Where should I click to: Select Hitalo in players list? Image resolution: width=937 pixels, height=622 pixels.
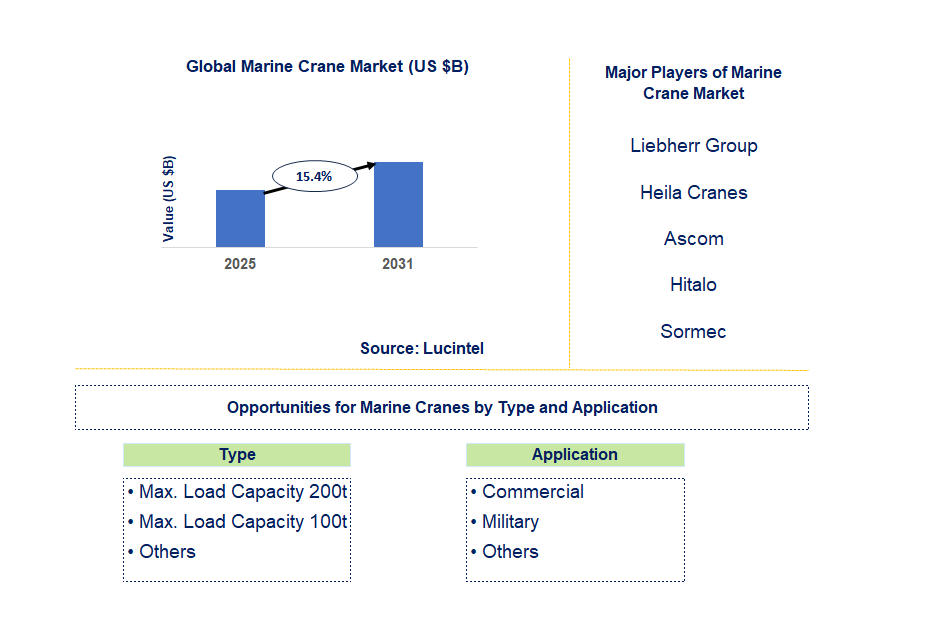pyautogui.click(x=693, y=284)
